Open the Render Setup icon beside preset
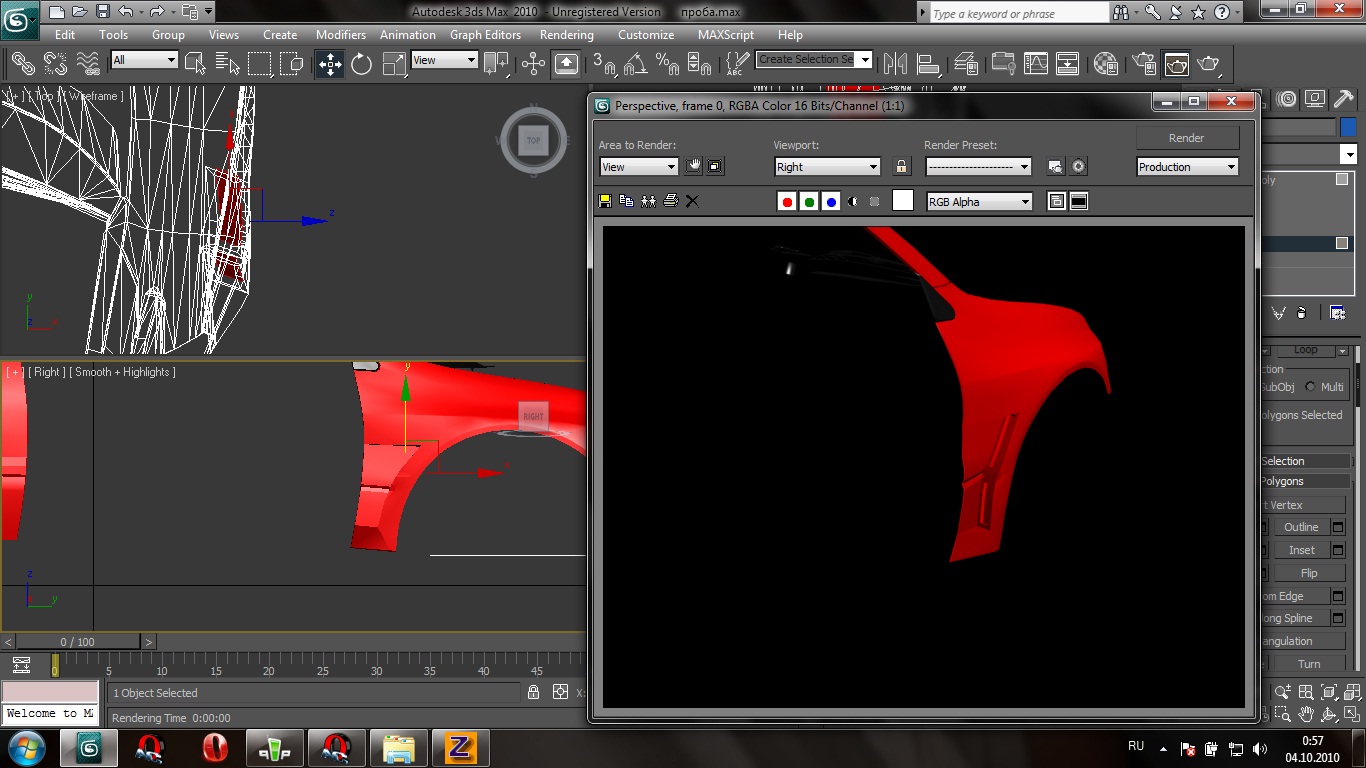The width and height of the screenshot is (1366, 768). tap(1056, 167)
